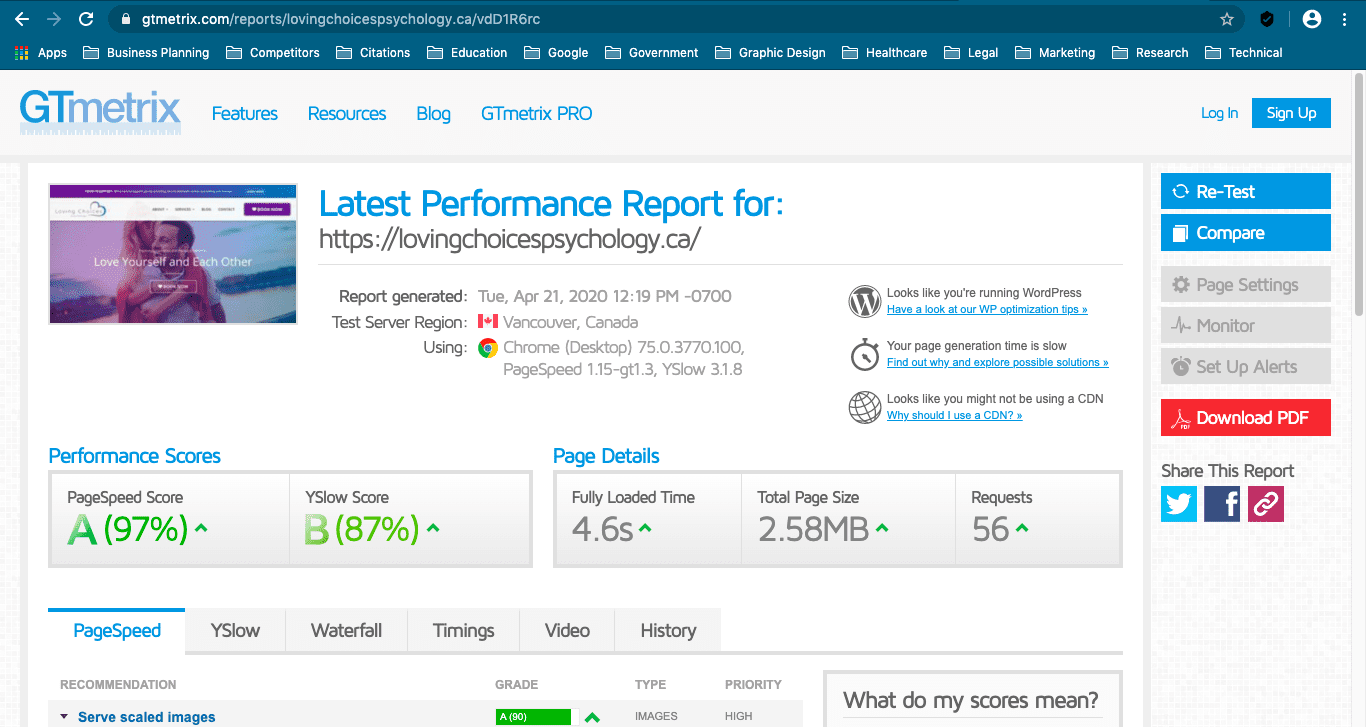Open the 'Why should I use a CDN?' link
The width and height of the screenshot is (1366, 727).
pyautogui.click(x=954, y=416)
